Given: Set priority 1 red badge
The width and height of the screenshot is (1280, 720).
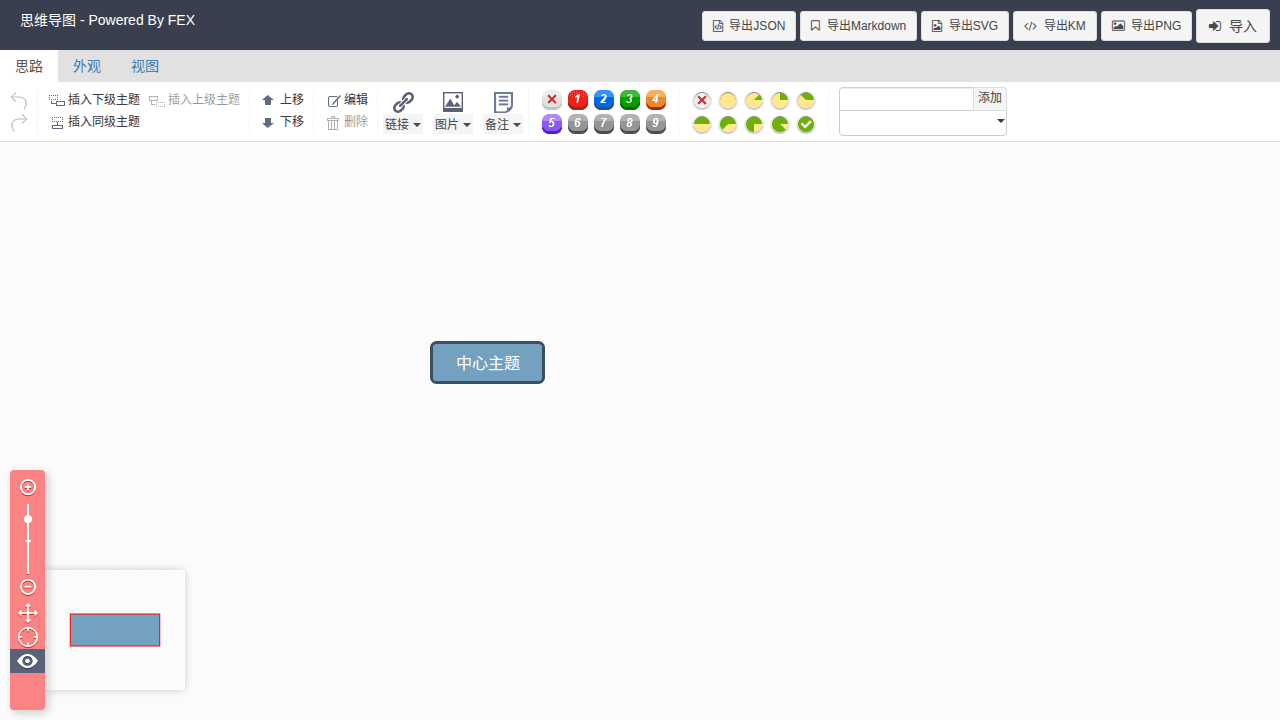Looking at the screenshot, I should point(578,100).
